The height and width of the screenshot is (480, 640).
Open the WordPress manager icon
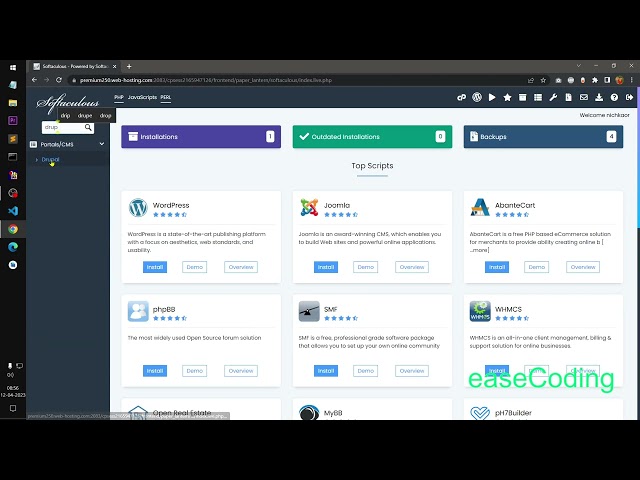point(477,97)
